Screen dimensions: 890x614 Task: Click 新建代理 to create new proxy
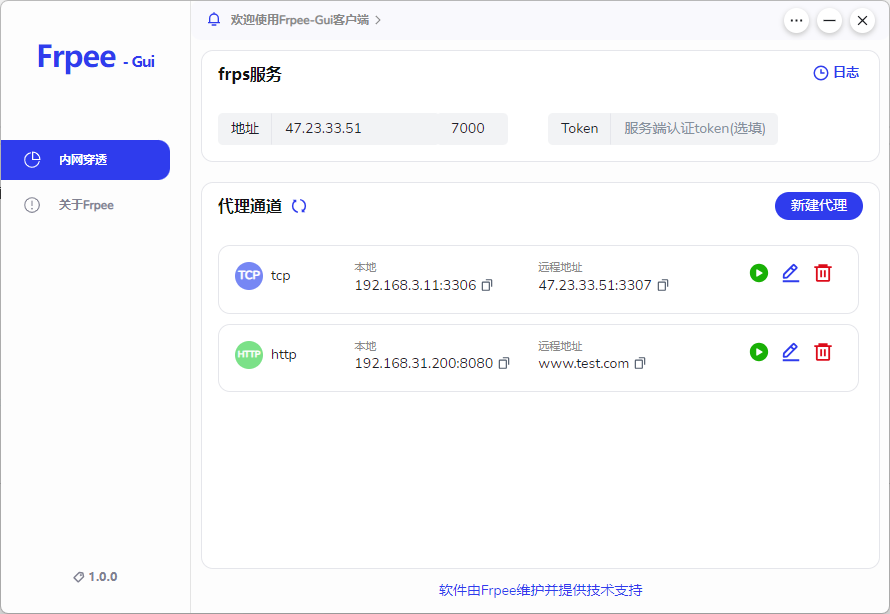pyautogui.click(x=818, y=206)
